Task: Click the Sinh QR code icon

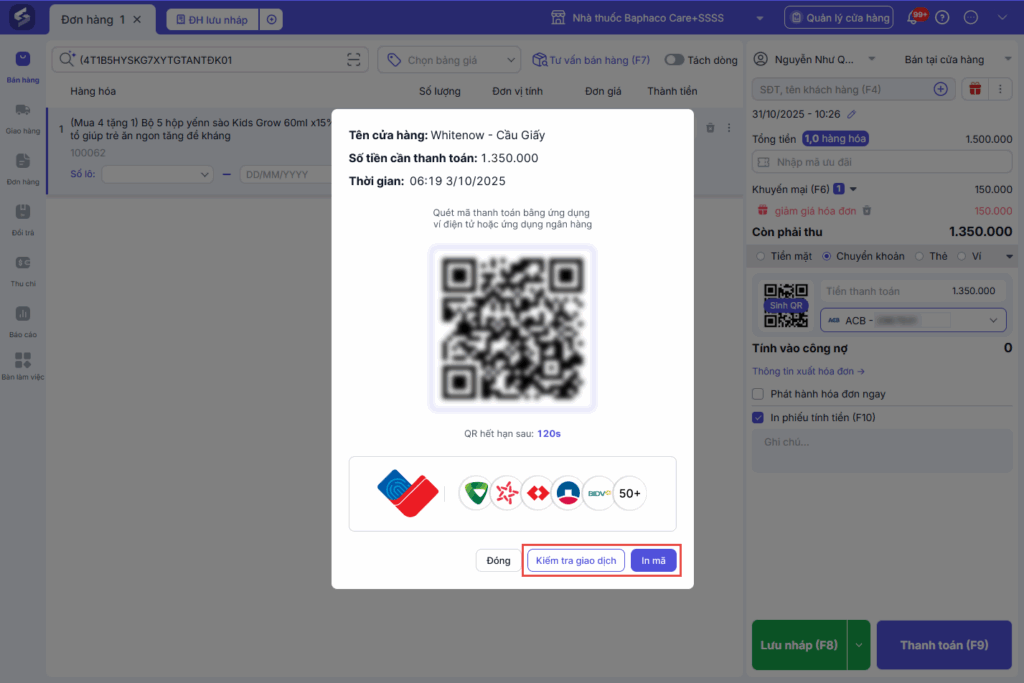Action: point(786,305)
